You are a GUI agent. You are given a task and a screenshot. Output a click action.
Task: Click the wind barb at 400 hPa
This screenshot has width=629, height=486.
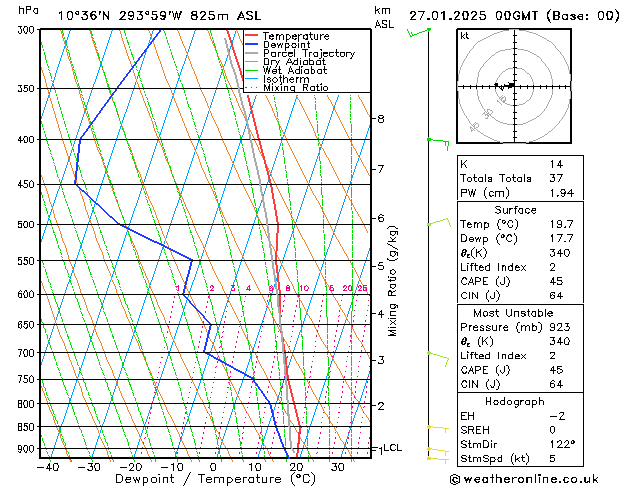(x=438, y=144)
